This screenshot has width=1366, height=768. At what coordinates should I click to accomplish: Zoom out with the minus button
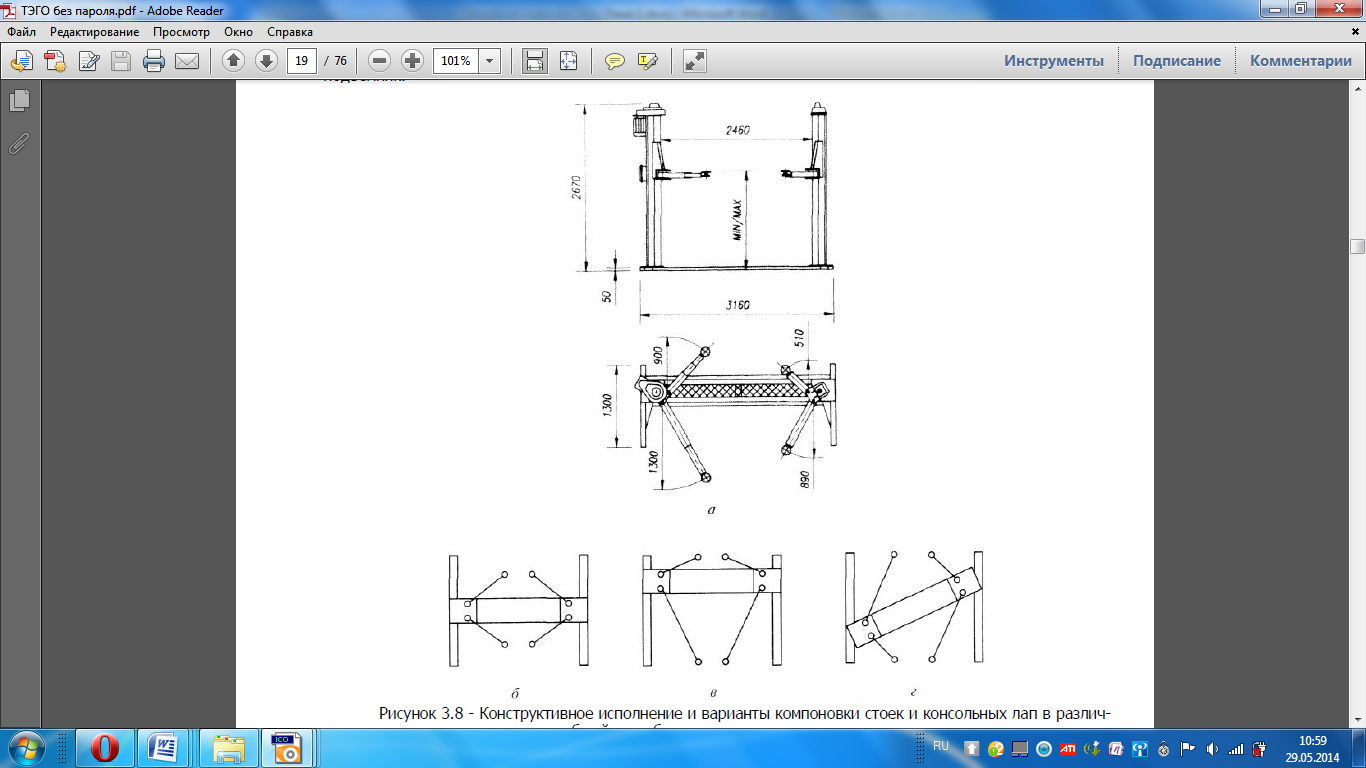tap(379, 61)
